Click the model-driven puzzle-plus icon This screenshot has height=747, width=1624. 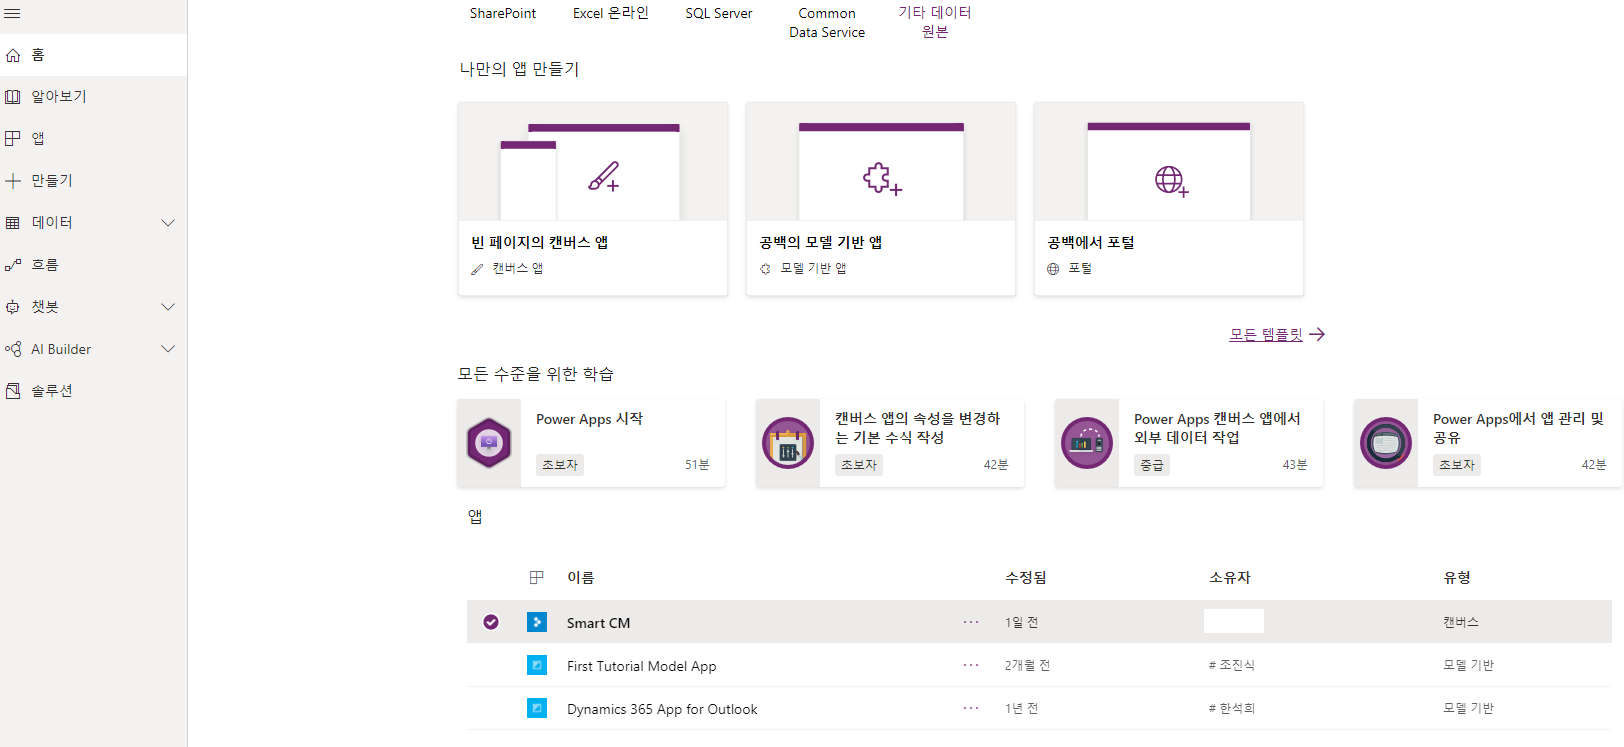[882, 179]
